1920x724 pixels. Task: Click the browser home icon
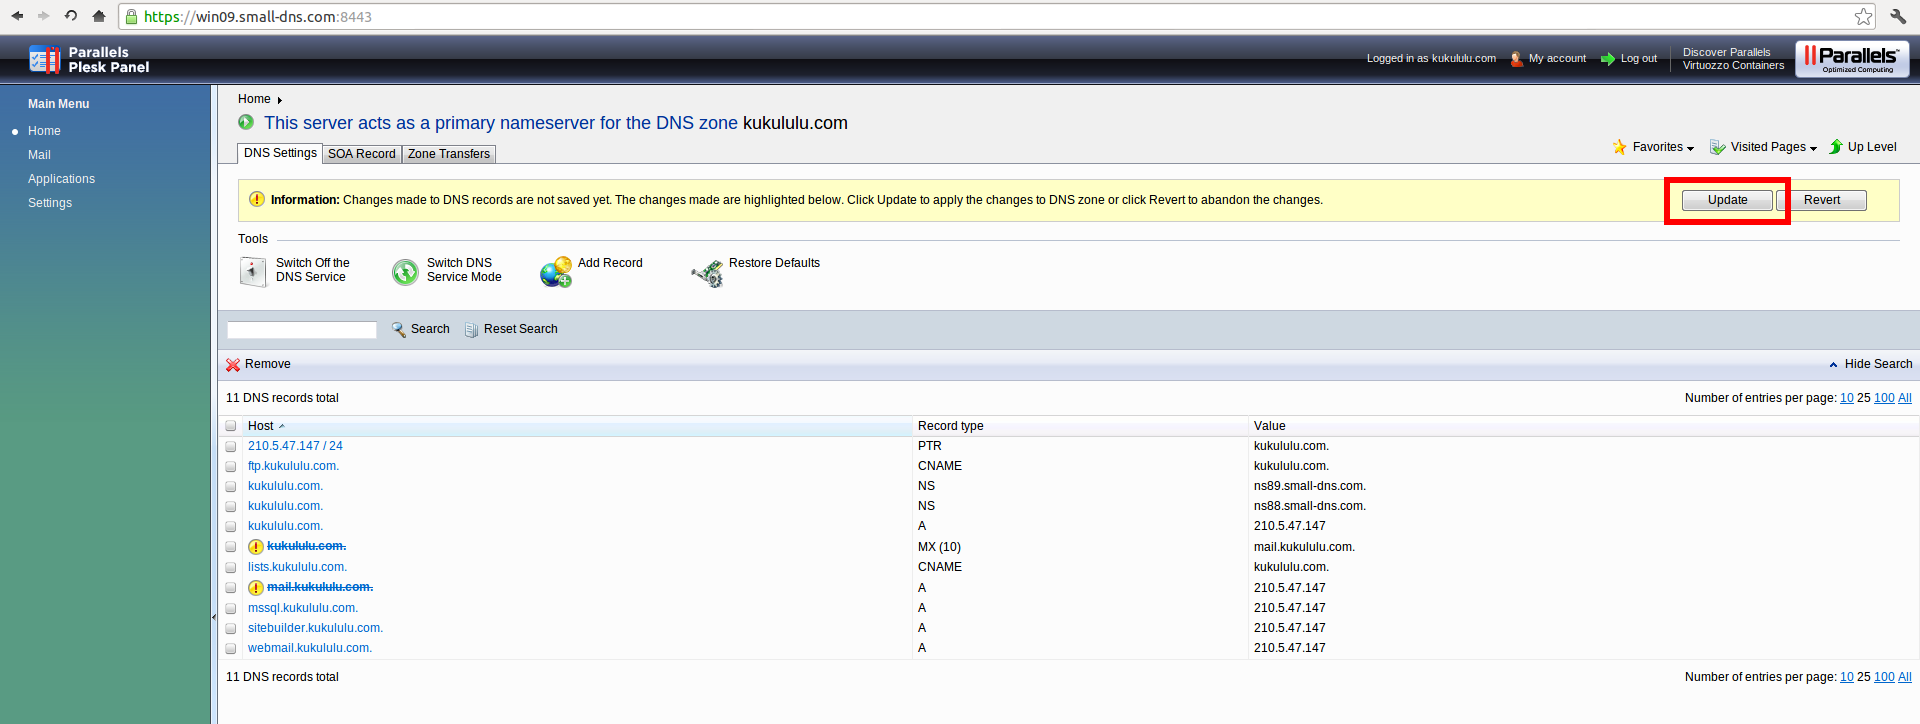(x=98, y=16)
